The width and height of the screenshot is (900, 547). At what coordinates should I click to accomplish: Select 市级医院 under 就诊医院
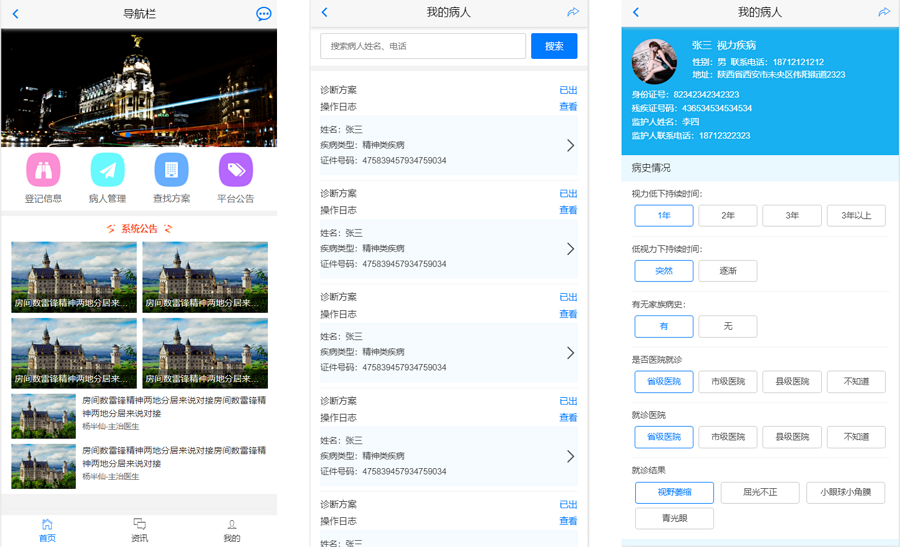728,437
